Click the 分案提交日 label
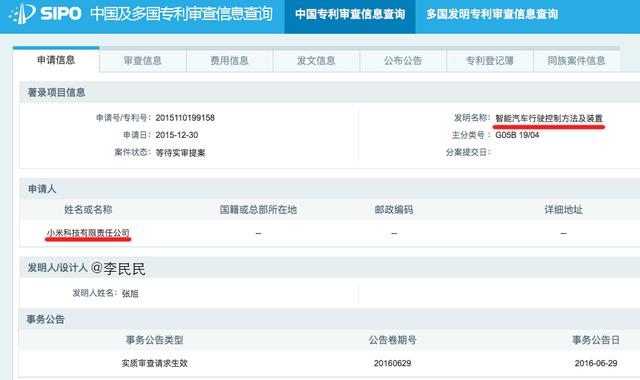This screenshot has height=380, width=640. coord(468,152)
